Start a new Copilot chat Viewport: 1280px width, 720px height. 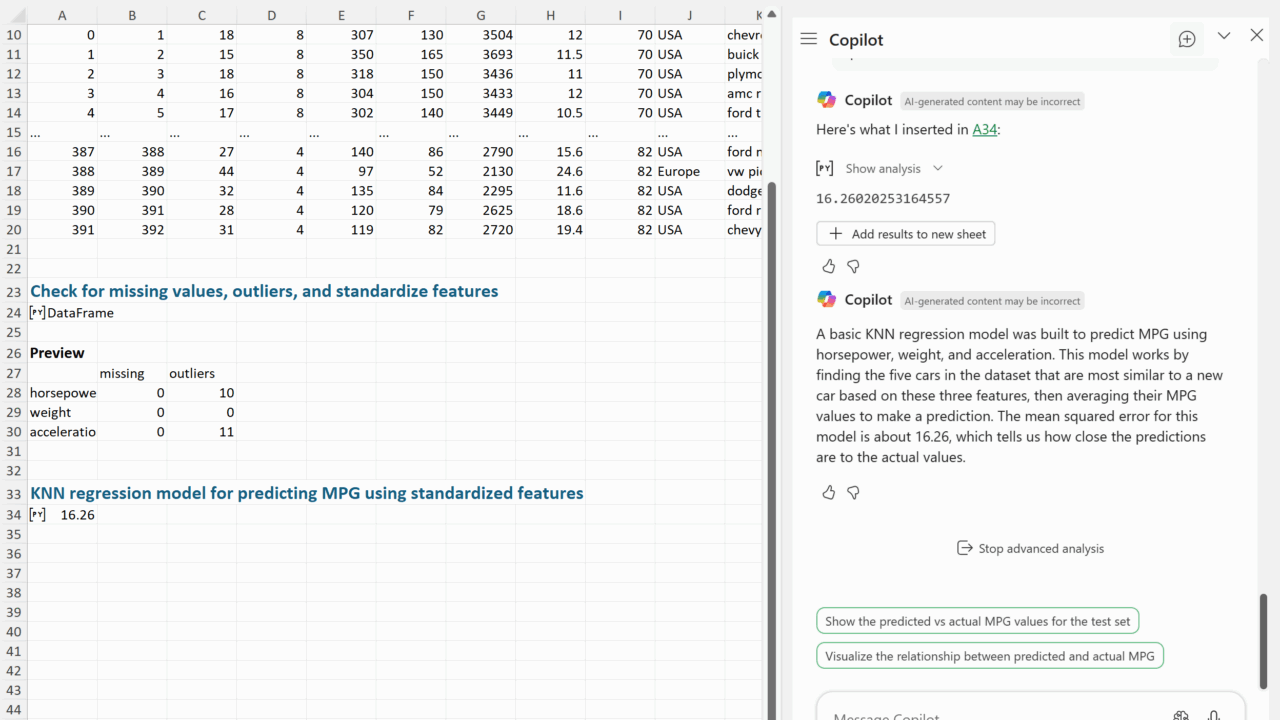tap(1187, 39)
